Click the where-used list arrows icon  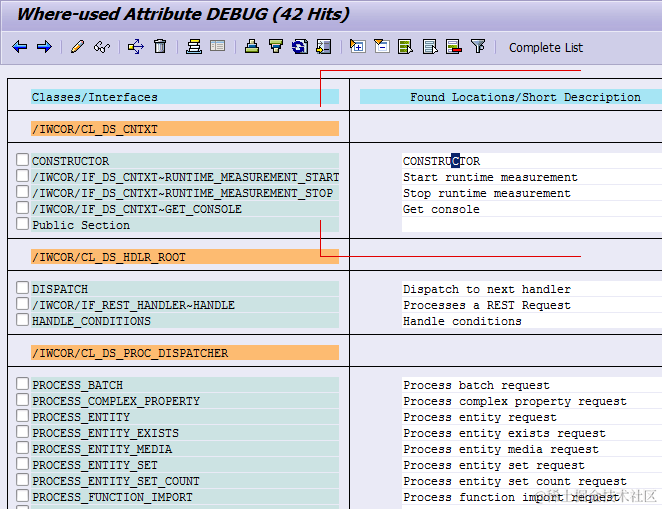tap(136, 46)
